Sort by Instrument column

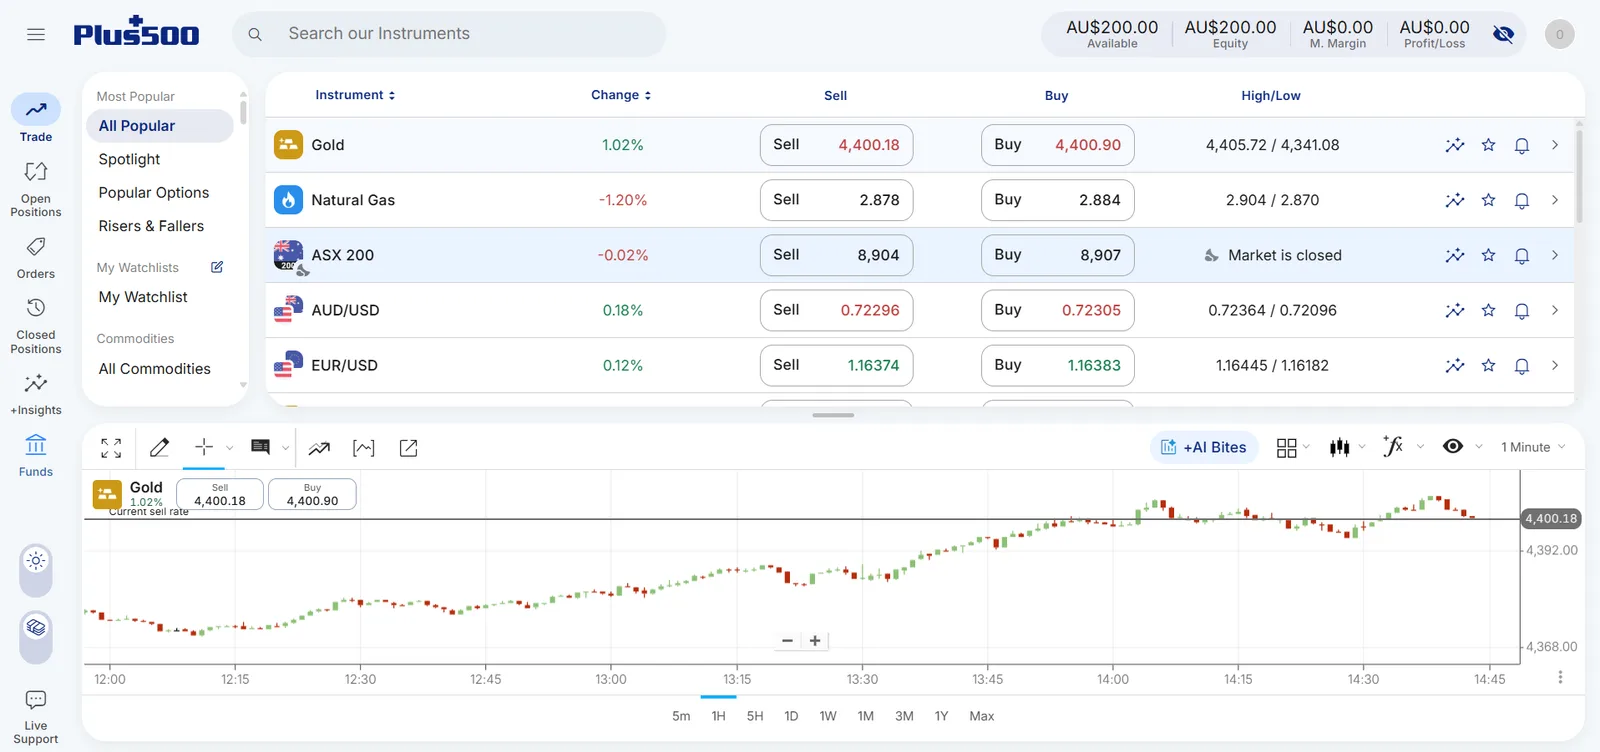pos(355,95)
